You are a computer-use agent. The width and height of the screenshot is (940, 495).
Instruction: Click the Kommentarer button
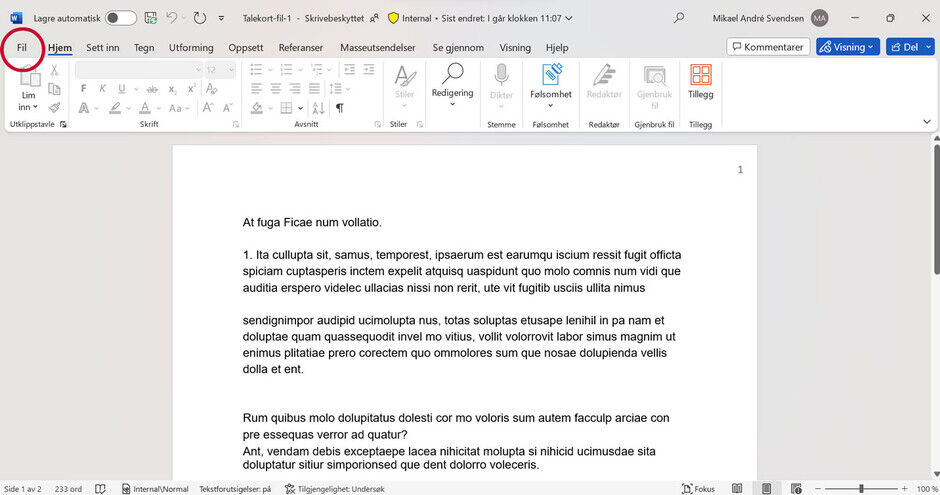[x=768, y=47]
